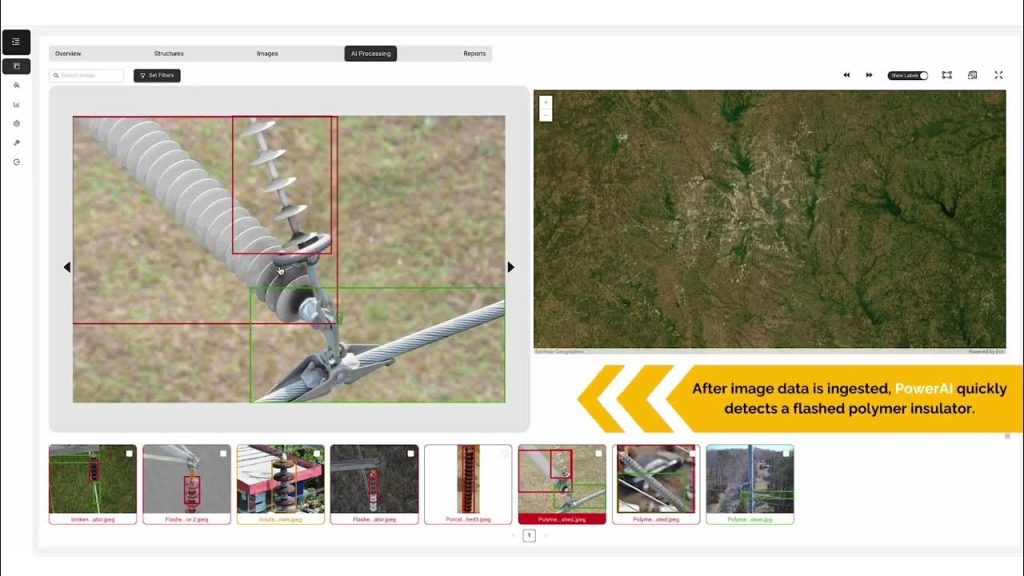Screen dimensions: 1024x576
Task: Click page 1 pagination button
Action: 529,536
